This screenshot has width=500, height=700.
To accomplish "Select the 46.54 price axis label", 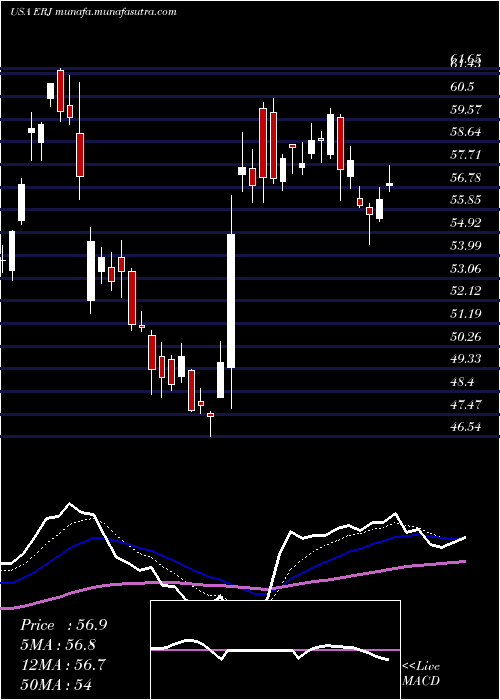I will click(x=466, y=427).
